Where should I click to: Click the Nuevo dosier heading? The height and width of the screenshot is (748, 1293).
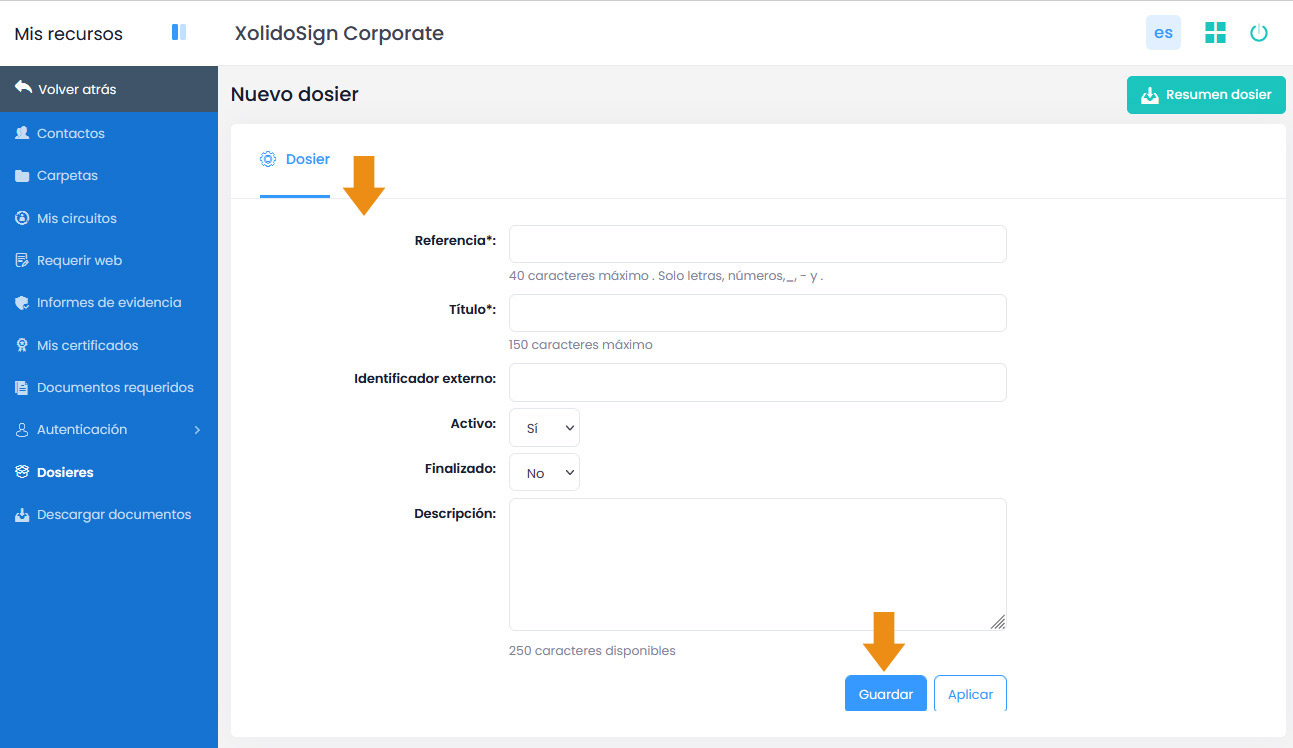pos(295,94)
